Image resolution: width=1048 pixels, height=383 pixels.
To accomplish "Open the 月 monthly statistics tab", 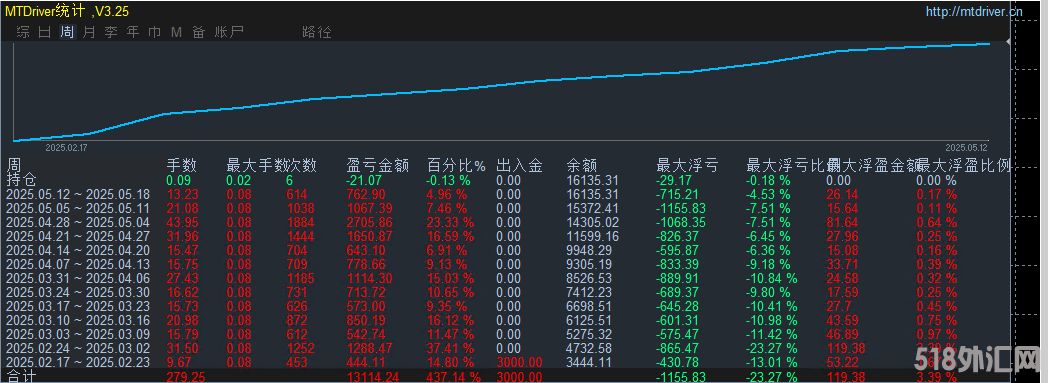I will pos(89,32).
